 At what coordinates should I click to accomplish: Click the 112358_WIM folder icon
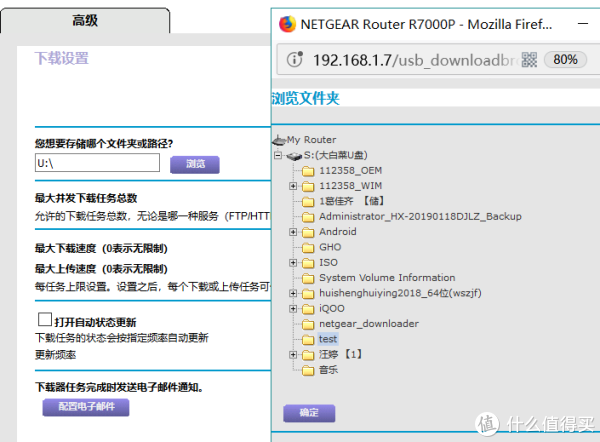[308, 186]
